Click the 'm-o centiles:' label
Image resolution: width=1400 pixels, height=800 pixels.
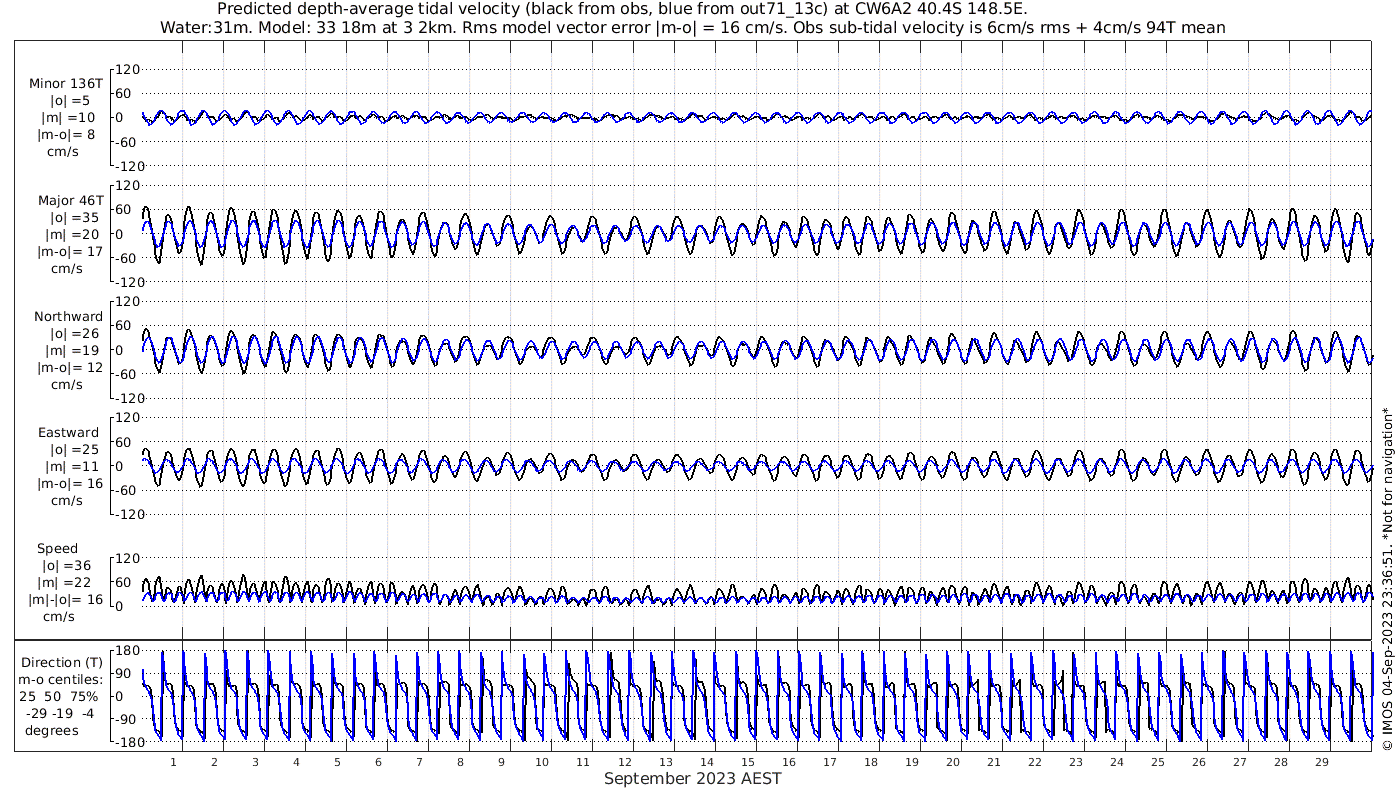tap(60, 679)
